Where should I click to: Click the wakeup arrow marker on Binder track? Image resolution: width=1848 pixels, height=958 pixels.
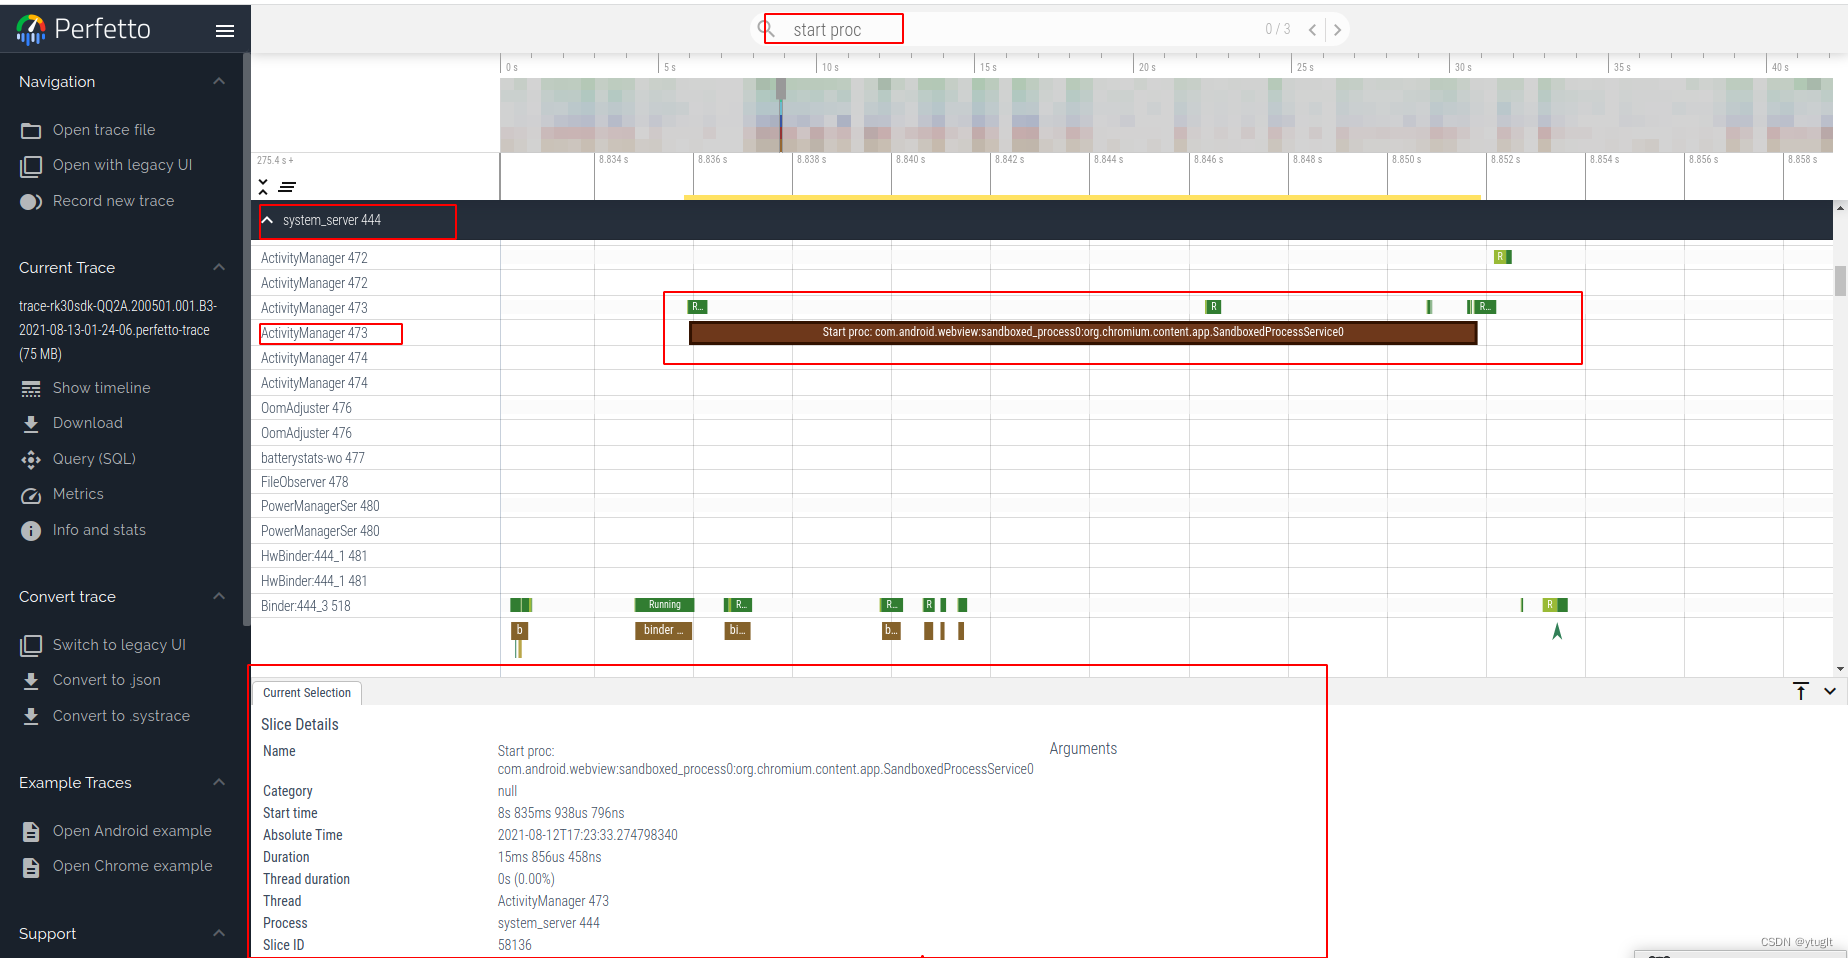coord(1557,631)
